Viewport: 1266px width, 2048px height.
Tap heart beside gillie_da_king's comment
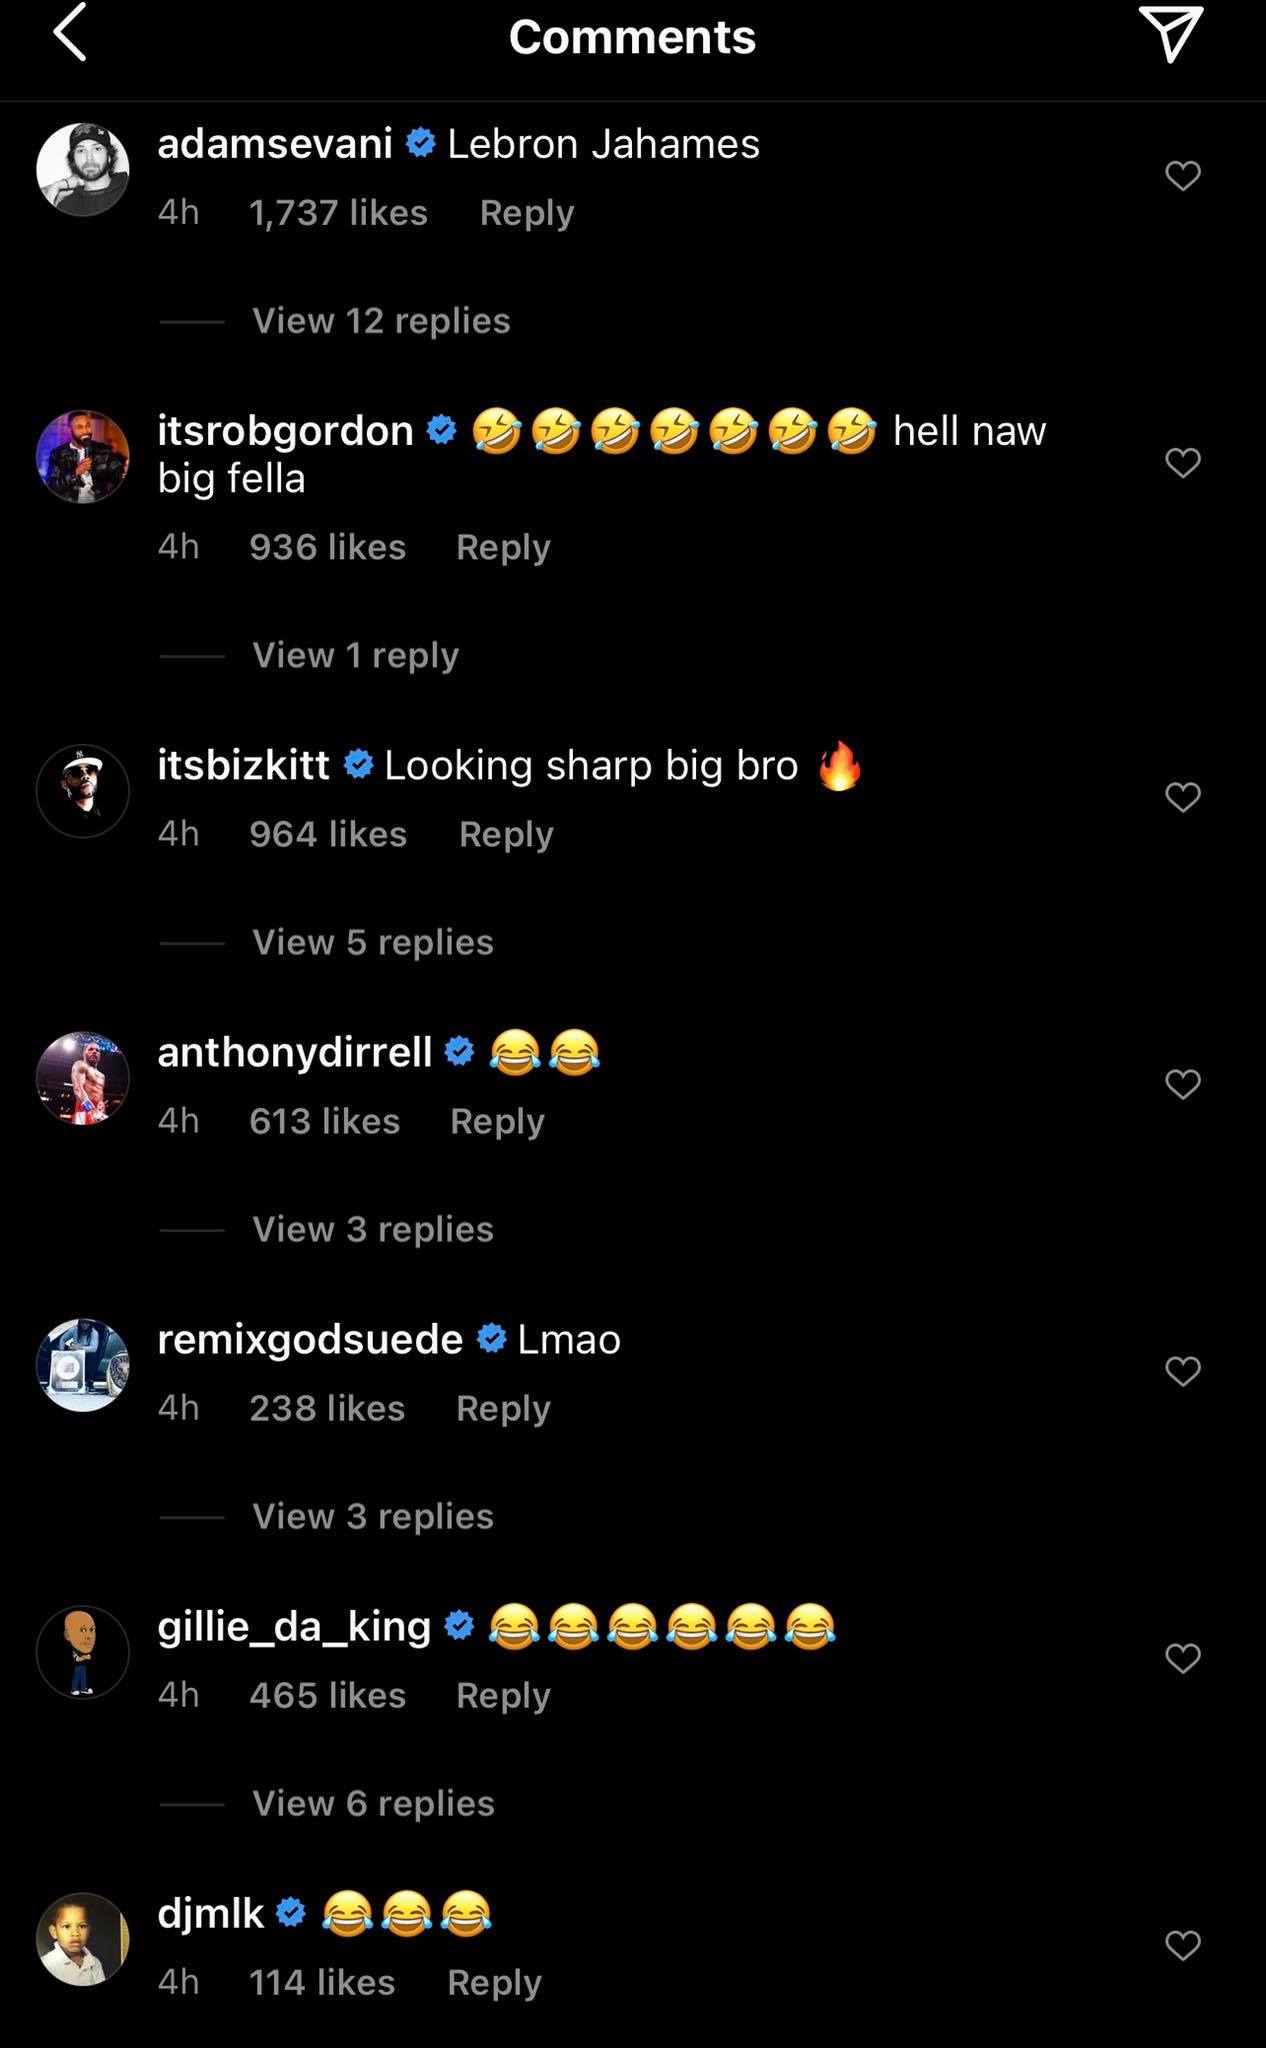(x=1183, y=1659)
